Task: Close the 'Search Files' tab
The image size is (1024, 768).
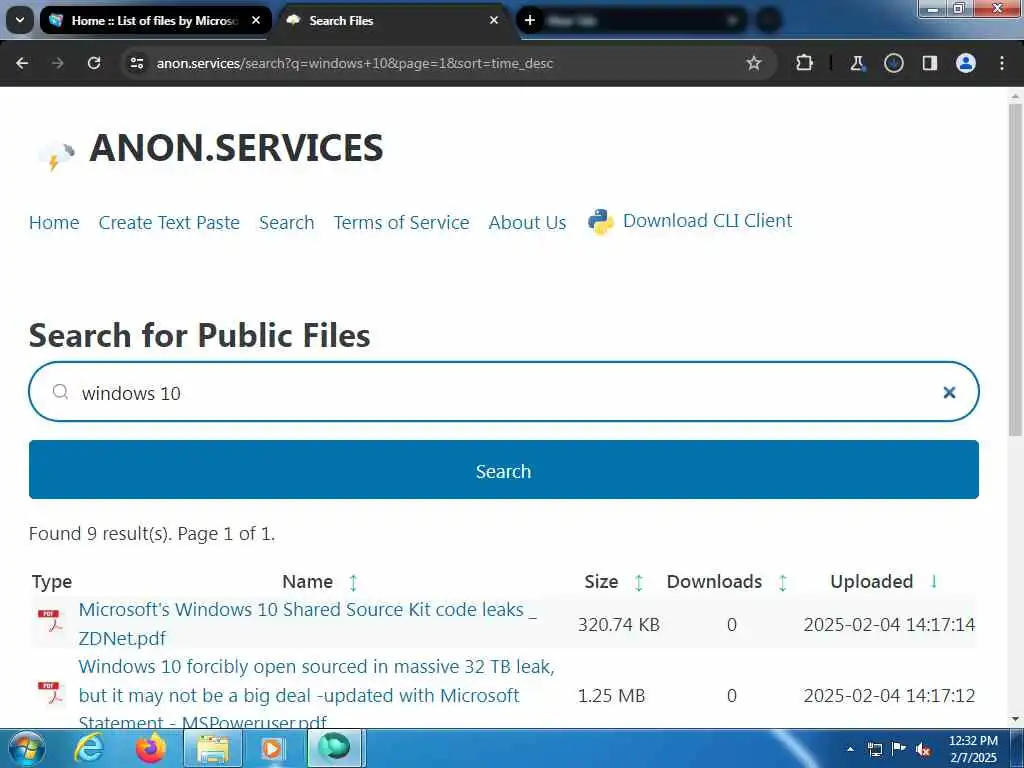Action: click(x=494, y=21)
